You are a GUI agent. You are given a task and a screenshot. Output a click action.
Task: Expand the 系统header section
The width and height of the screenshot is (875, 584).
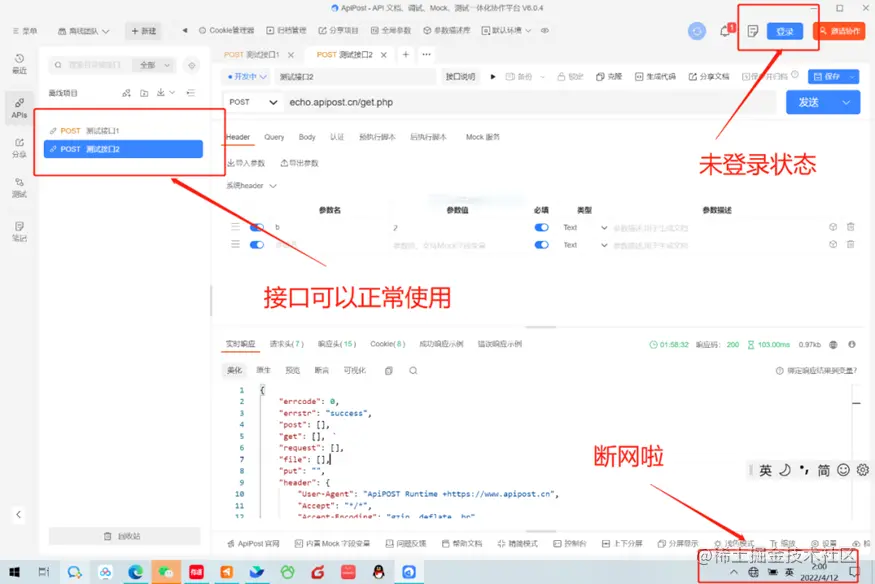[251, 186]
